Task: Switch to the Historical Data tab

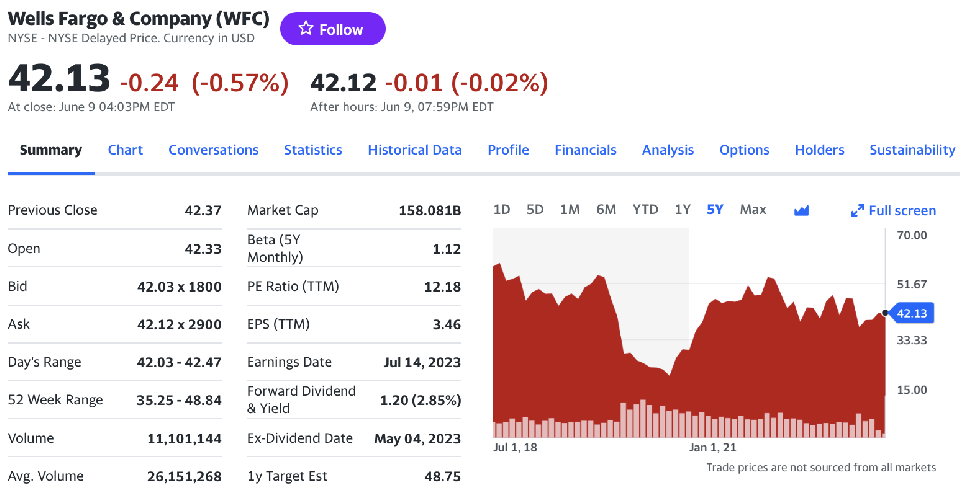Action: coord(415,150)
